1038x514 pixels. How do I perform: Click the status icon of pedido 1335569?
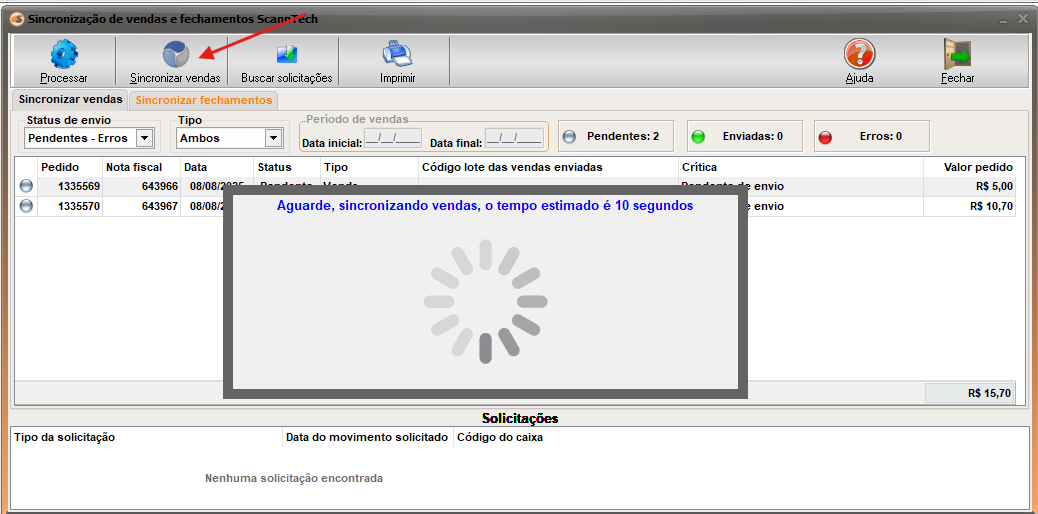click(26, 186)
